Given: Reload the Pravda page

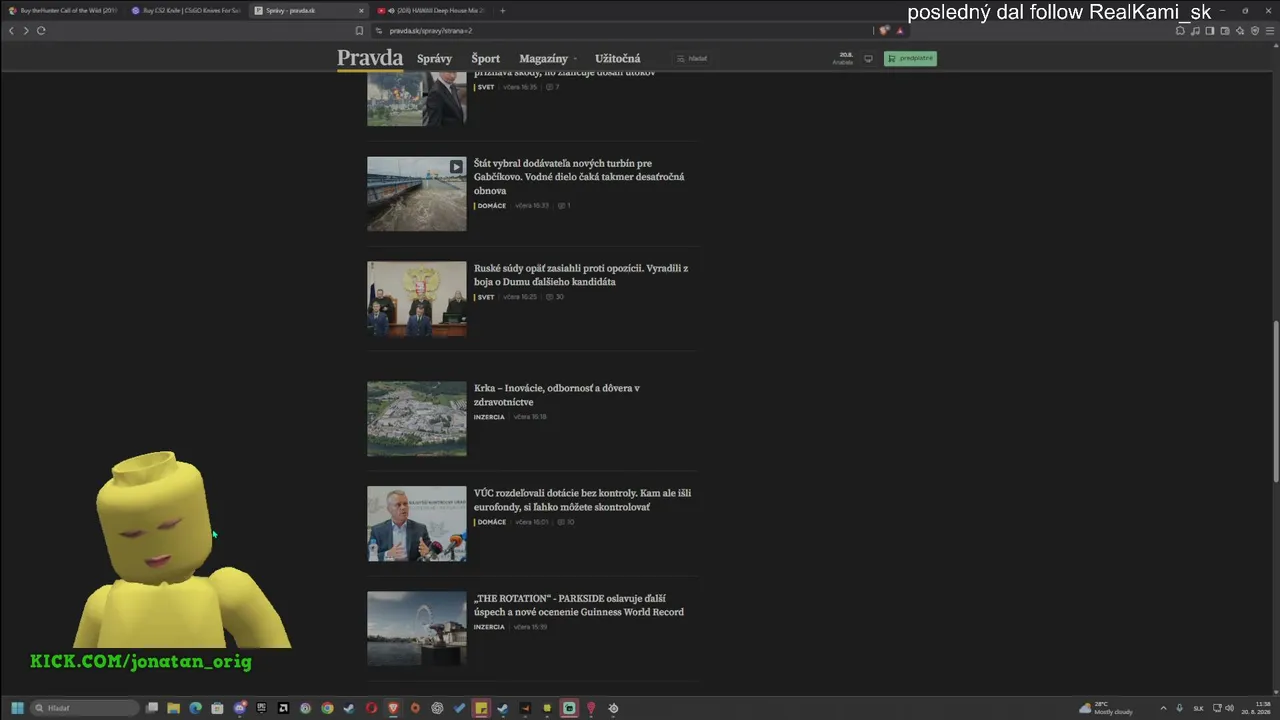Looking at the screenshot, I should point(41,31).
